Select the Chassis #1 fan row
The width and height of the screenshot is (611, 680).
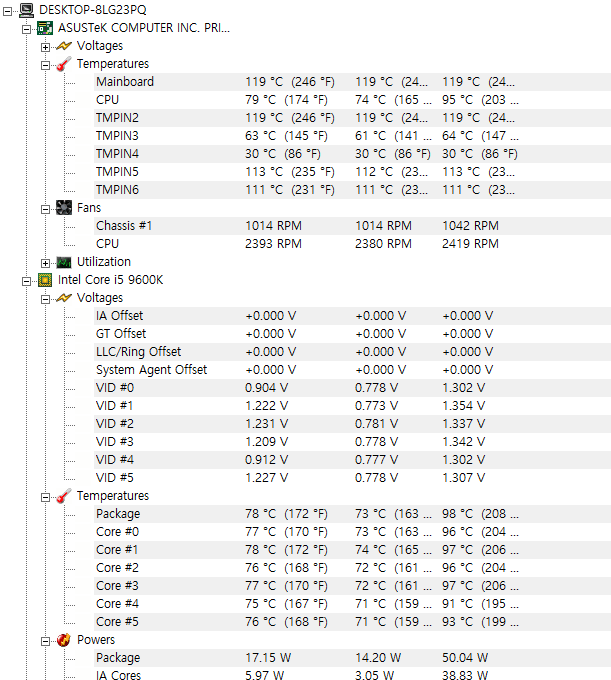click(124, 226)
